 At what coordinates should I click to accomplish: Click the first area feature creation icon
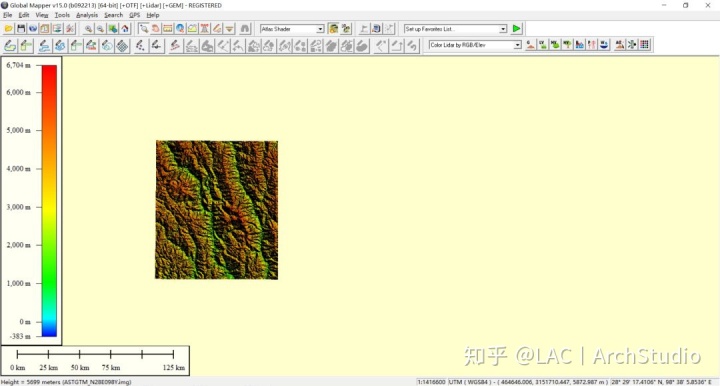click(10, 45)
